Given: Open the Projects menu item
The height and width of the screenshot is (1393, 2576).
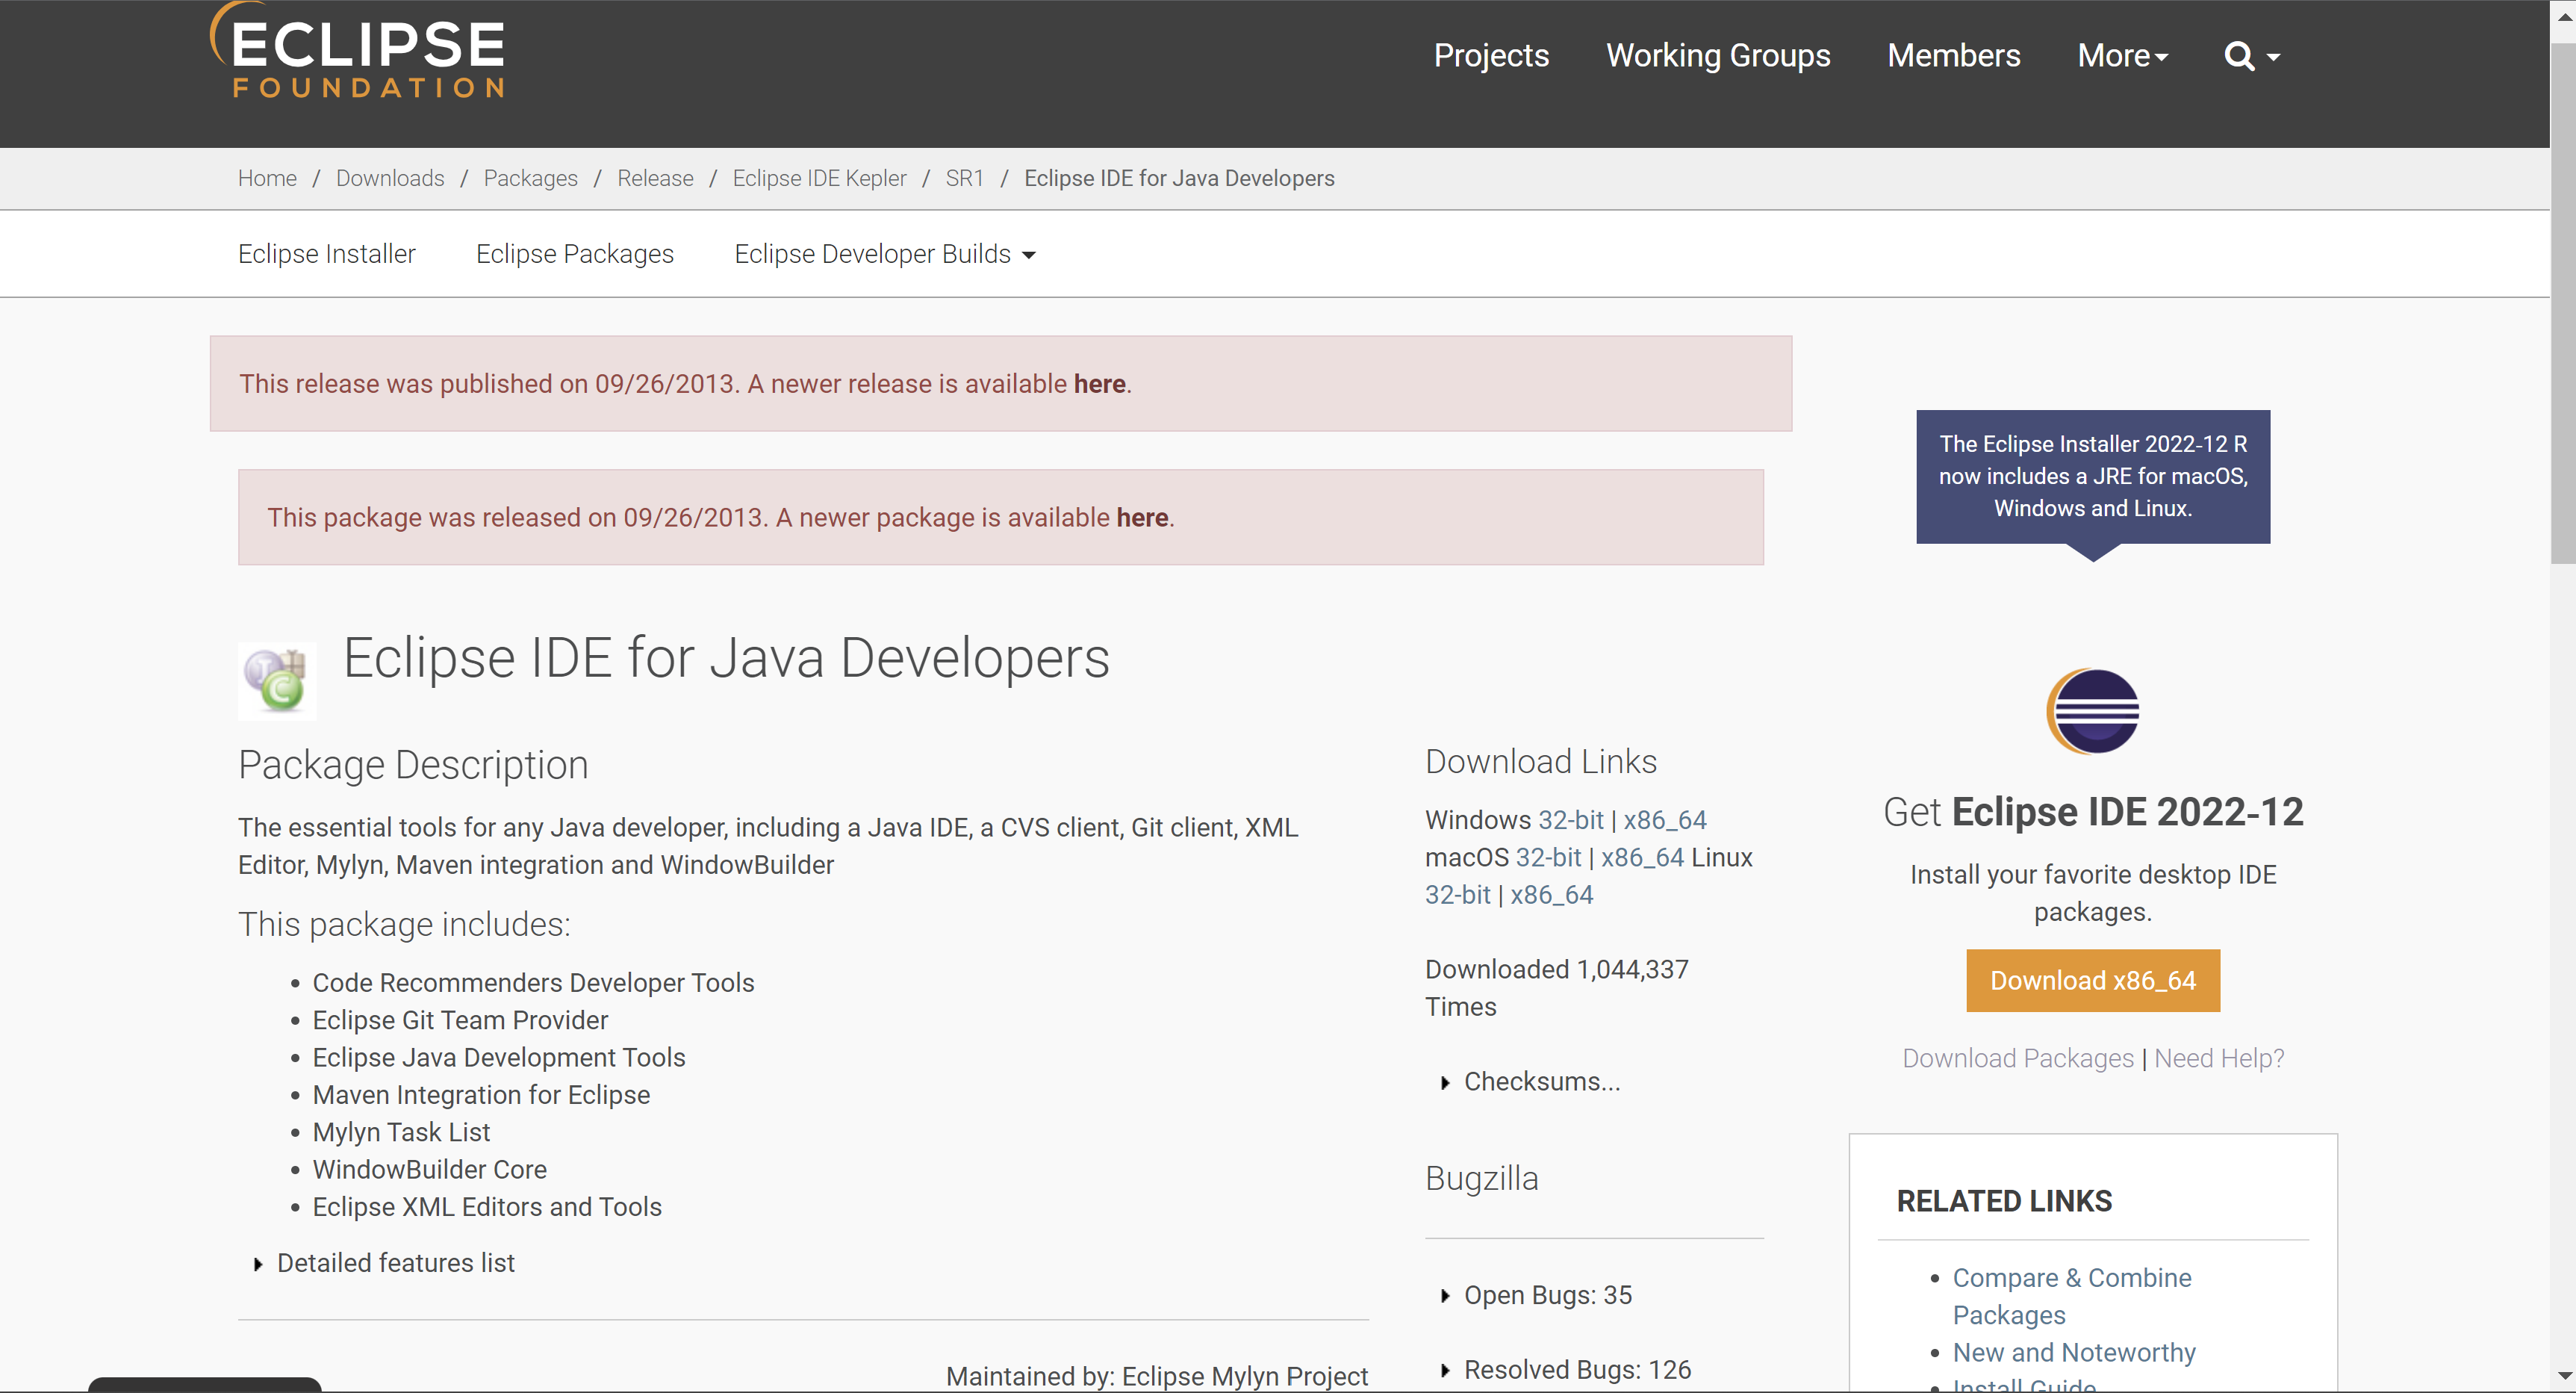Looking at the screenshot, I should [1491, 56].
